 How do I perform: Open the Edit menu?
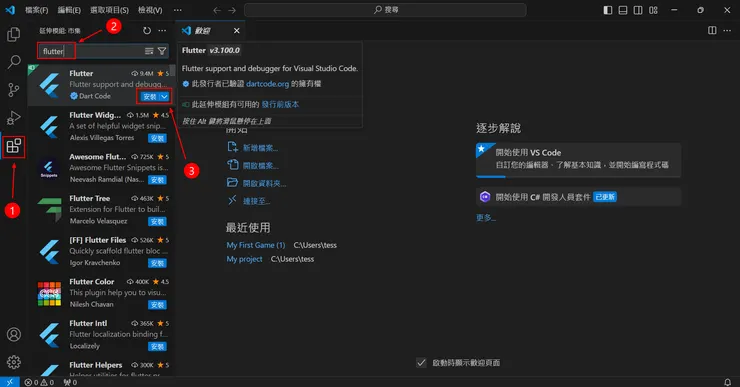point(69,10)
